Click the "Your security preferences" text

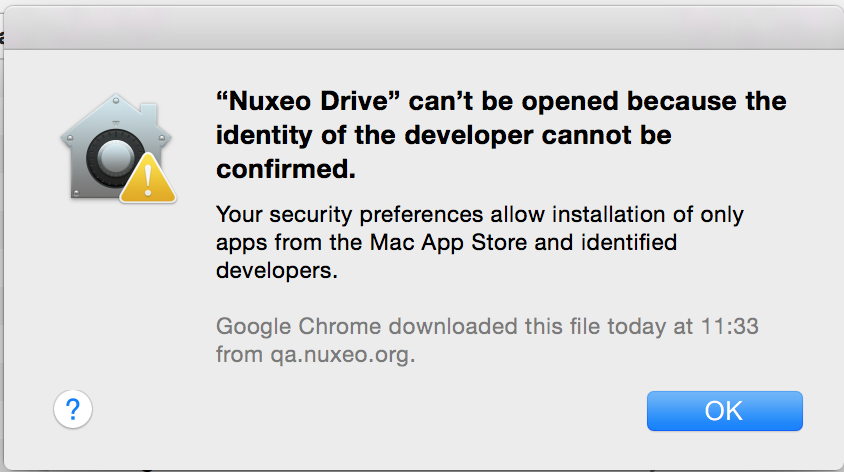coord(350,215)
